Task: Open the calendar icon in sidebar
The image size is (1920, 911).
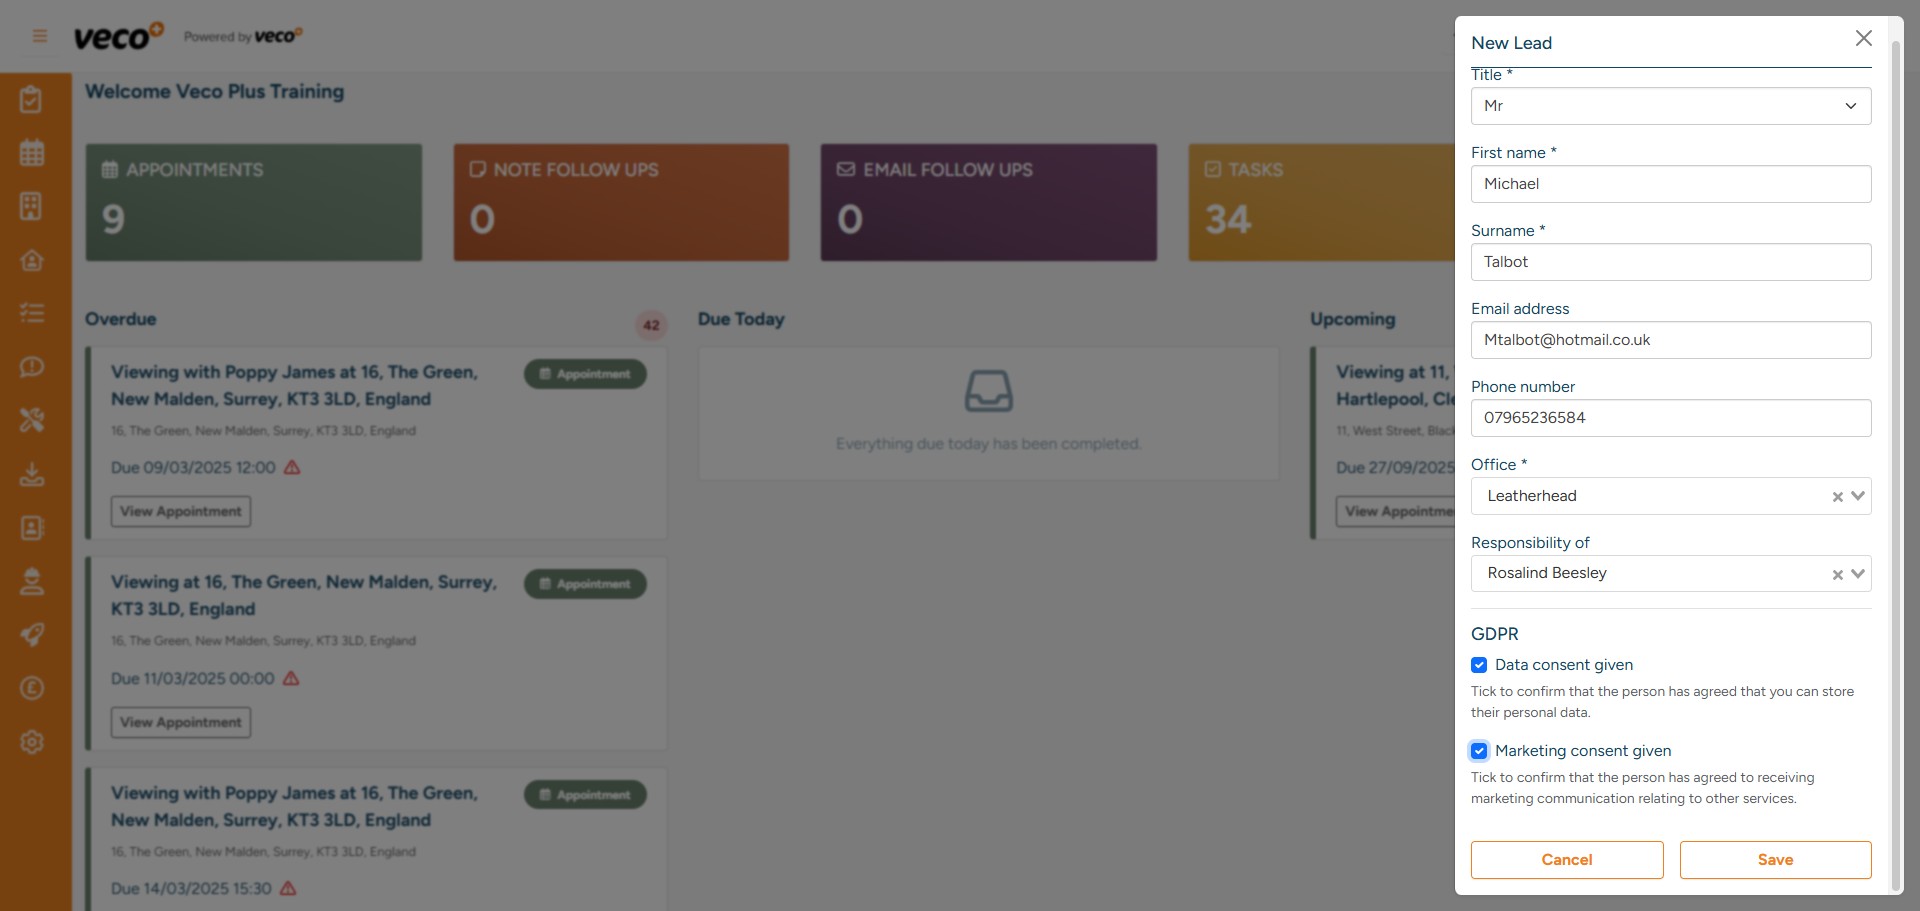Action: 32,153
